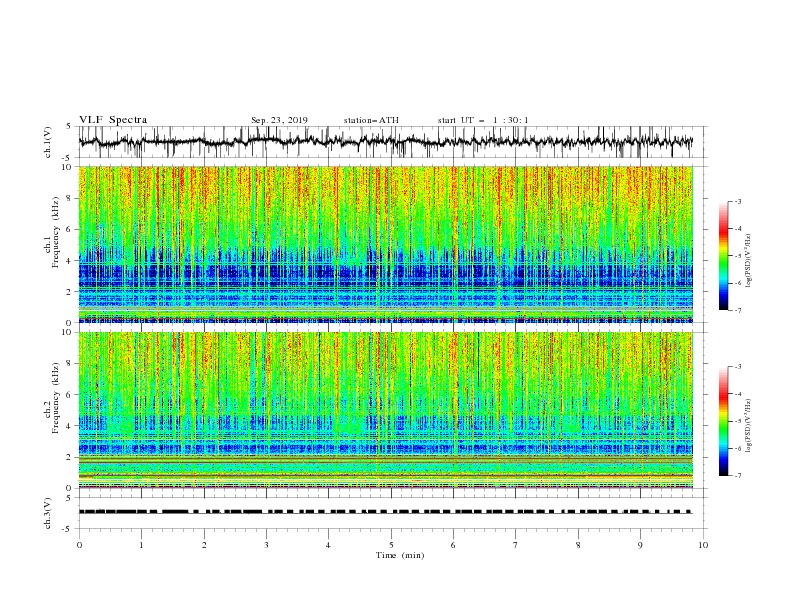Click the ch.1 "Frequency (kHz)" axis label
This screenshot has height=612, width=792.
(x=56, y=233)
